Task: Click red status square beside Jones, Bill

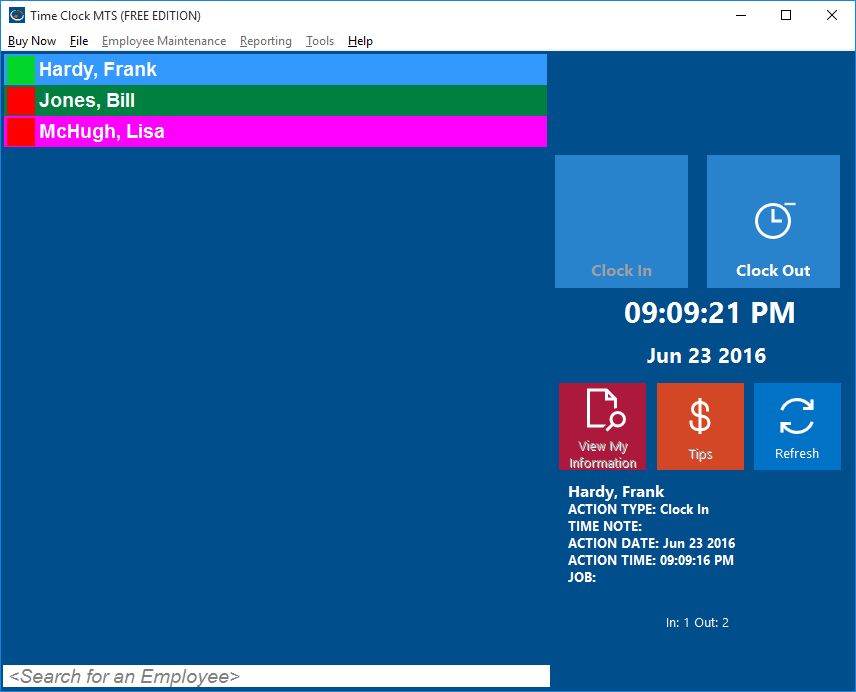Action: pyautogui.click(x=20, y=101)
